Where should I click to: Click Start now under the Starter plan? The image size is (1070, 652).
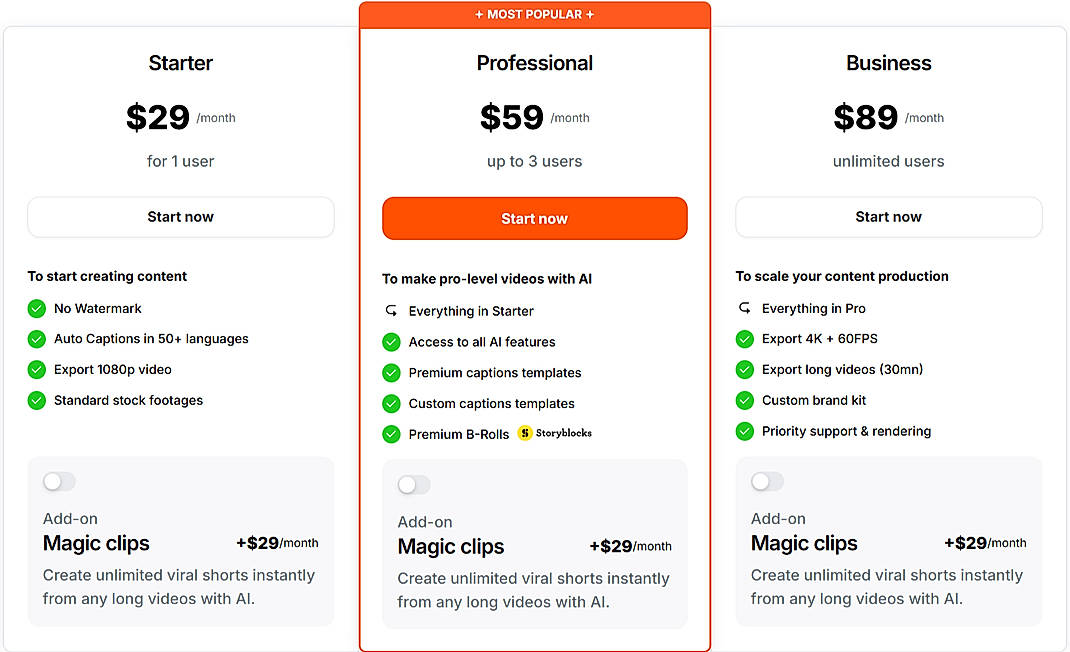pyautogui.click(x=180, y=217)
